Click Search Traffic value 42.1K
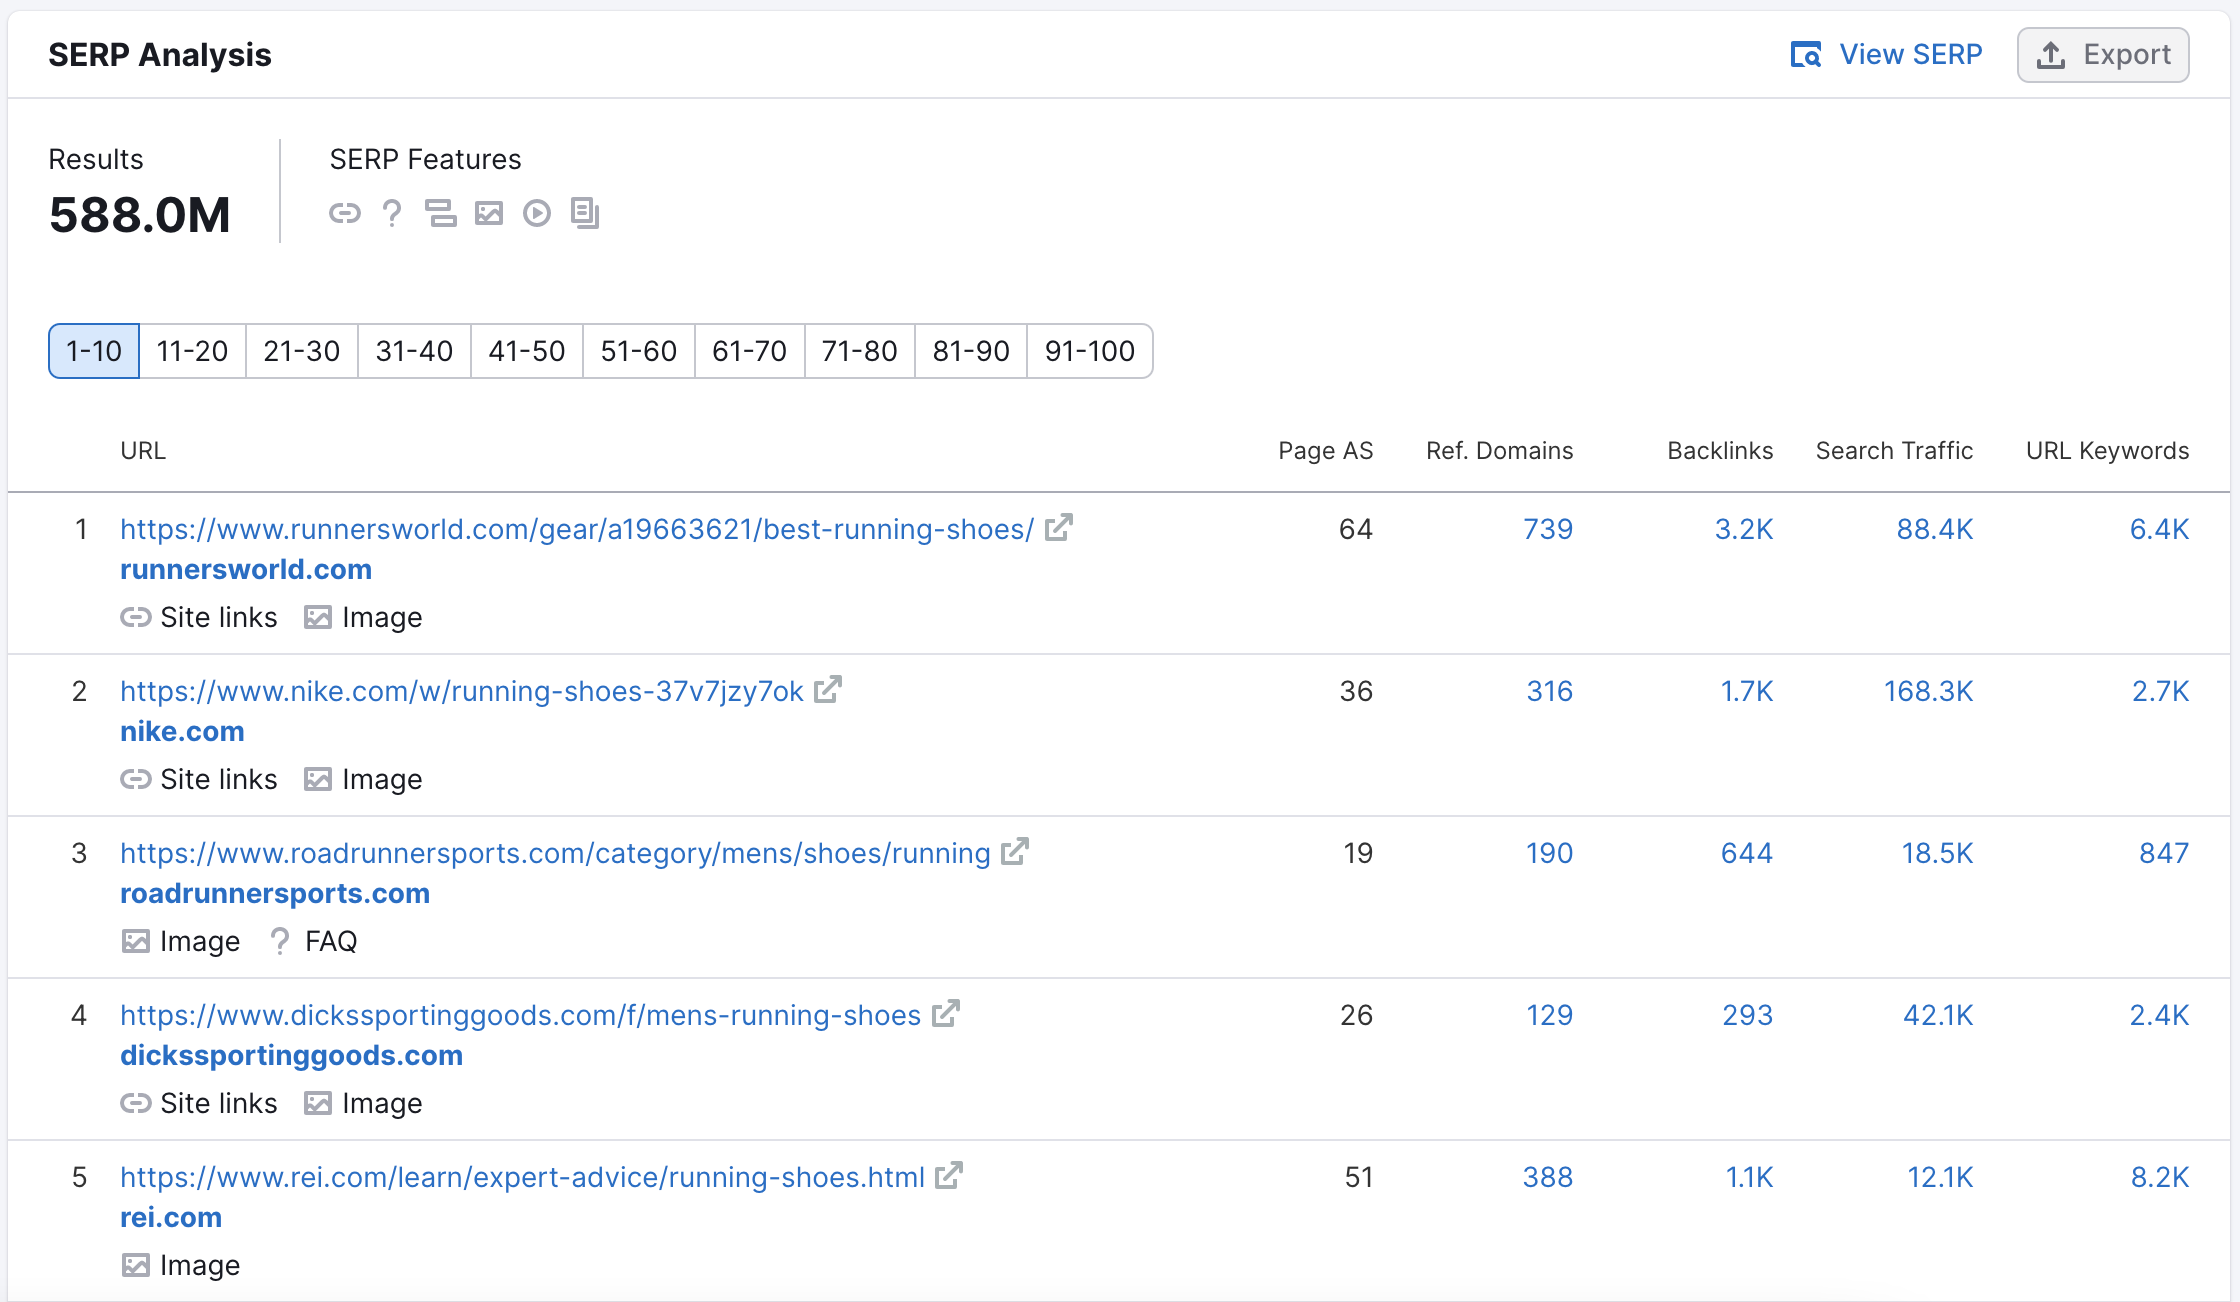The width and height of the screenshot is (2240, 1302). click(x=1938, y=1015)
